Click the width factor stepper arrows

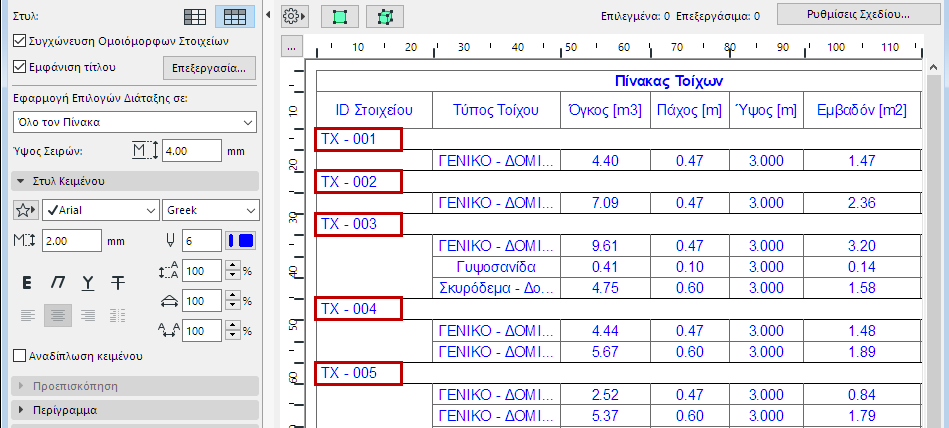[232, 300]
